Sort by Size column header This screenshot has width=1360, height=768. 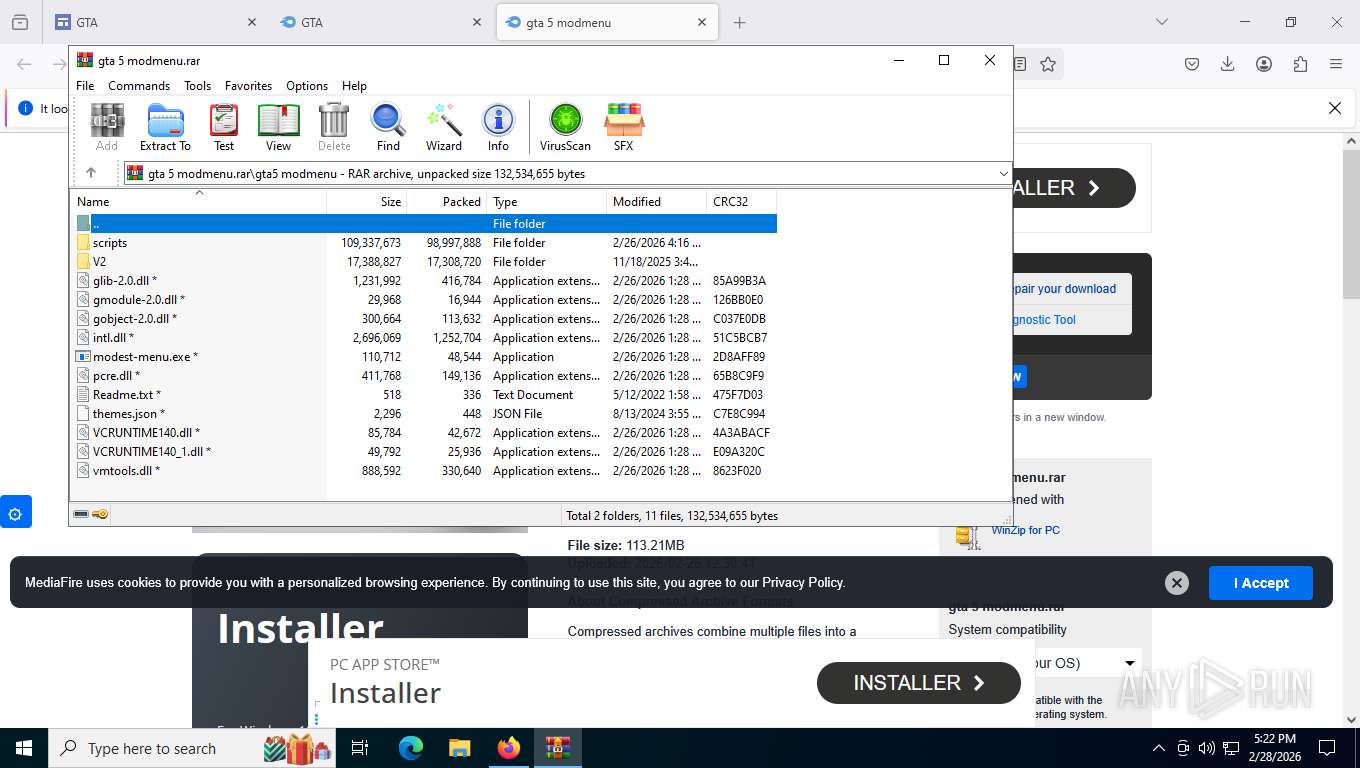click(367, 202)
